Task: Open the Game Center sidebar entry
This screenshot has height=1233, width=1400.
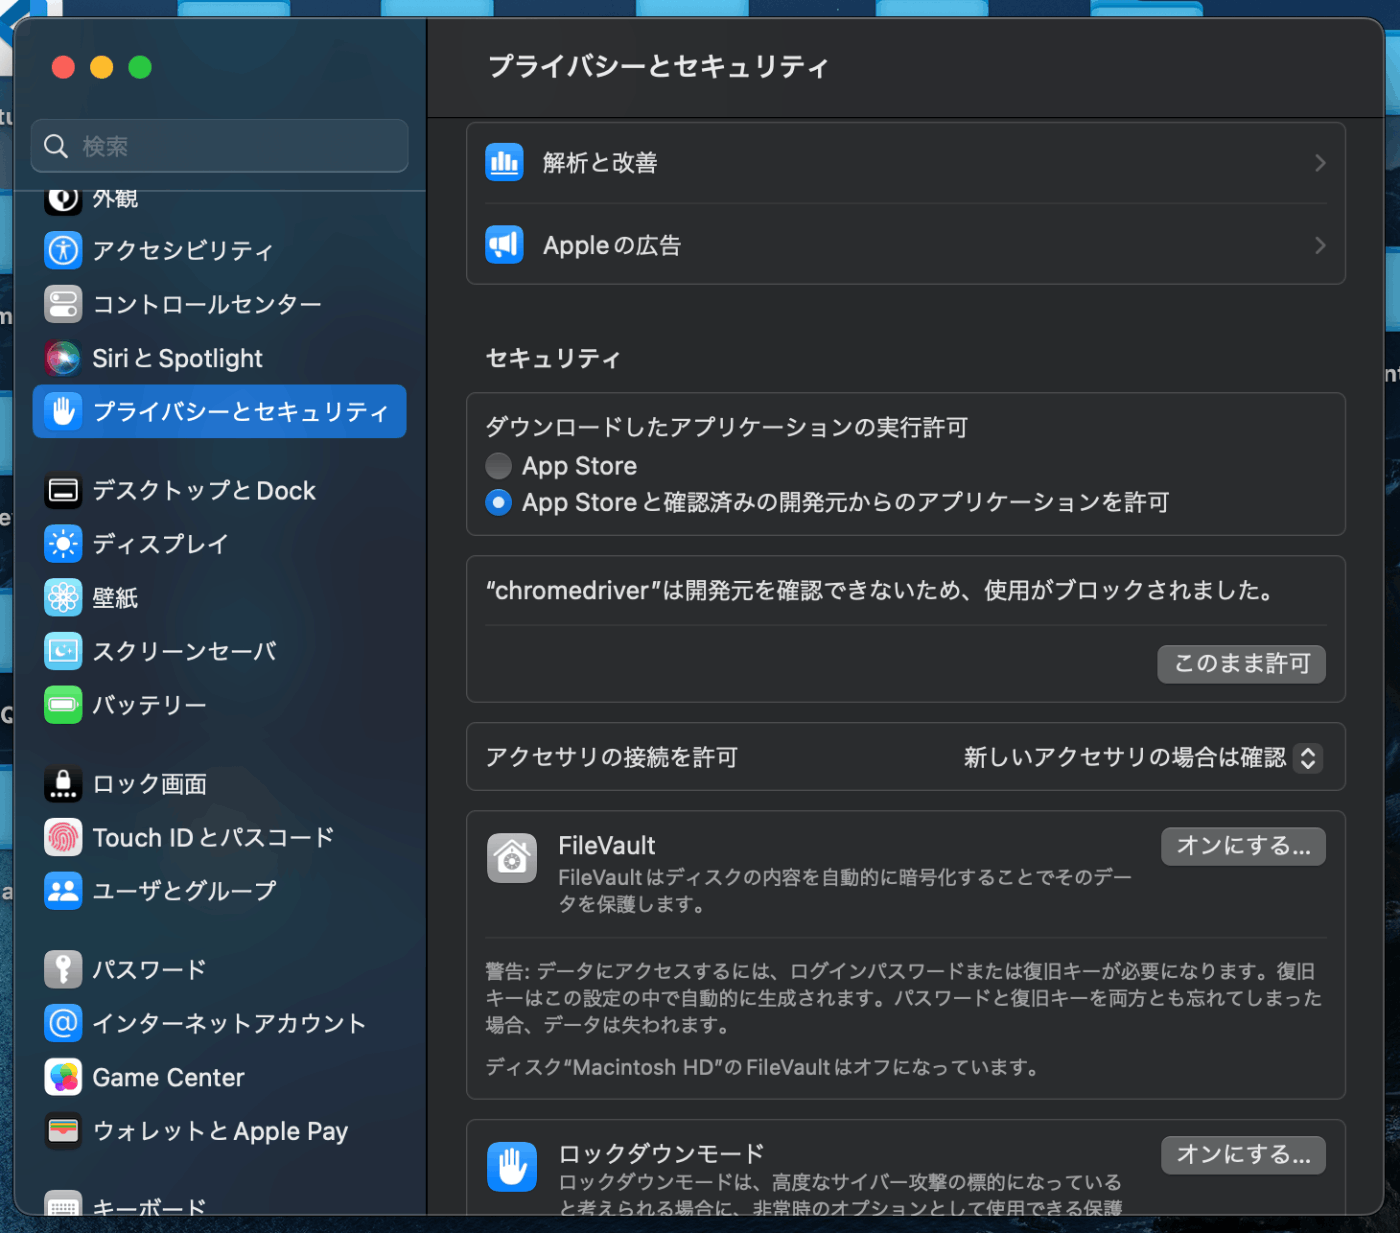Action: [168, 1077]
